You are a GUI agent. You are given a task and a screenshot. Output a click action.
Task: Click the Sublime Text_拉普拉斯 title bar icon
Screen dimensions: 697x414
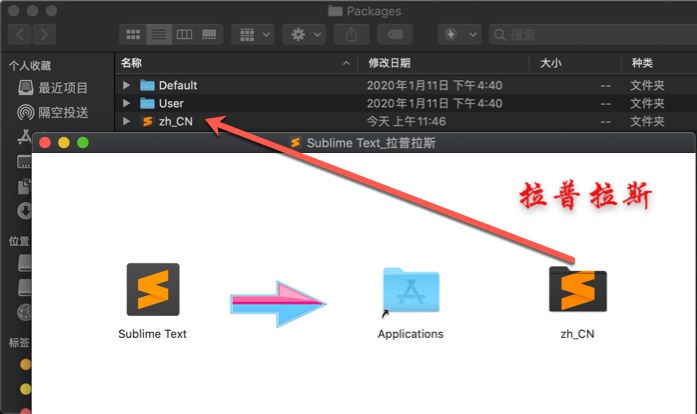click(x=295, y=143)
